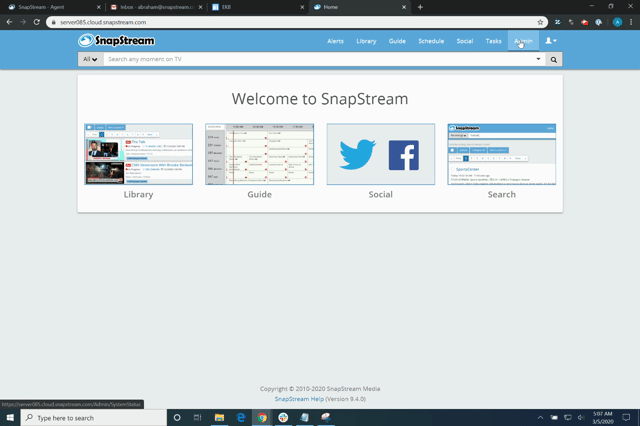Open the Search thumbnail
The image size is (640, 426).
pos(502,154)
